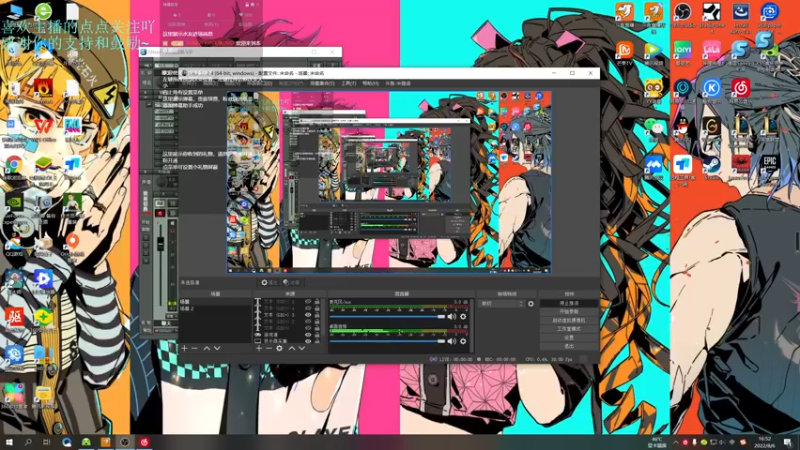Move the selected source down

coord(302,348)
